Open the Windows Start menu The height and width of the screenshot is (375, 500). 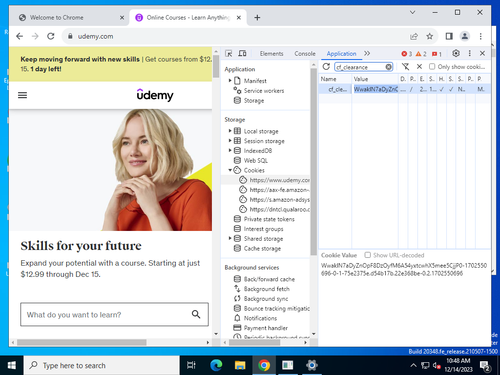coord(11,365)
